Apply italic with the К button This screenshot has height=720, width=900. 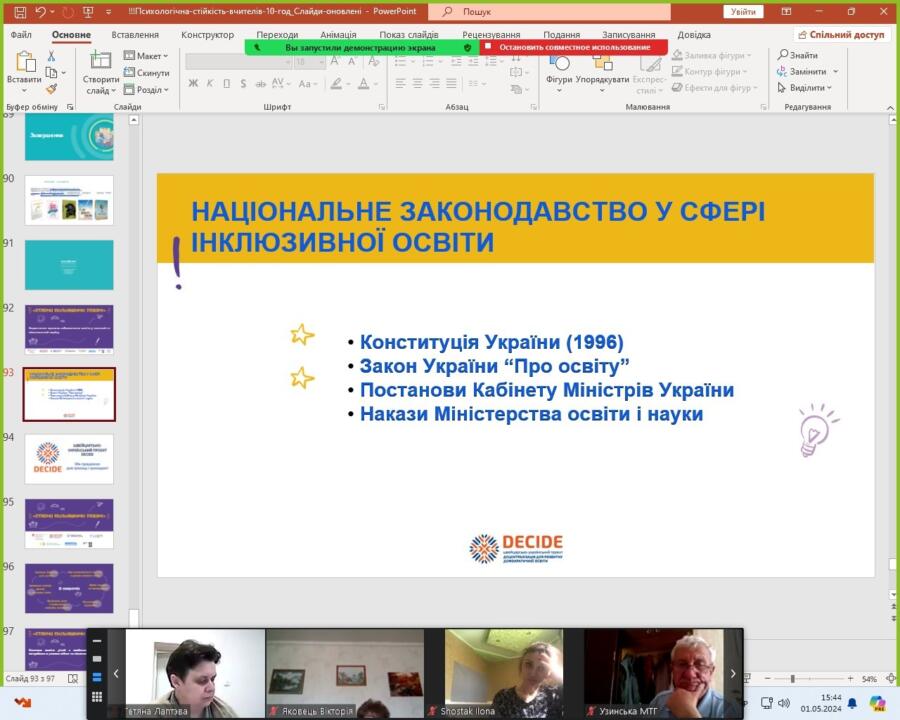(210, 84)
